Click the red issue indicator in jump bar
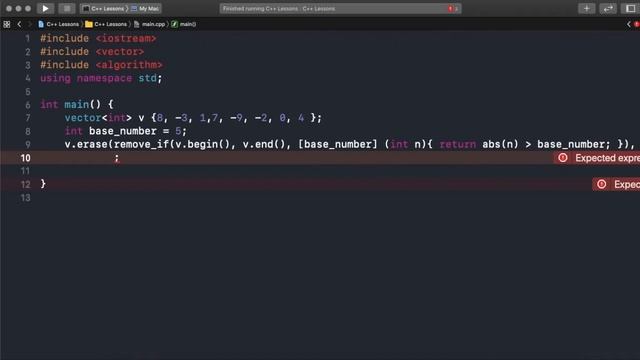Screen dimensions: 640x360 [636, 24]
